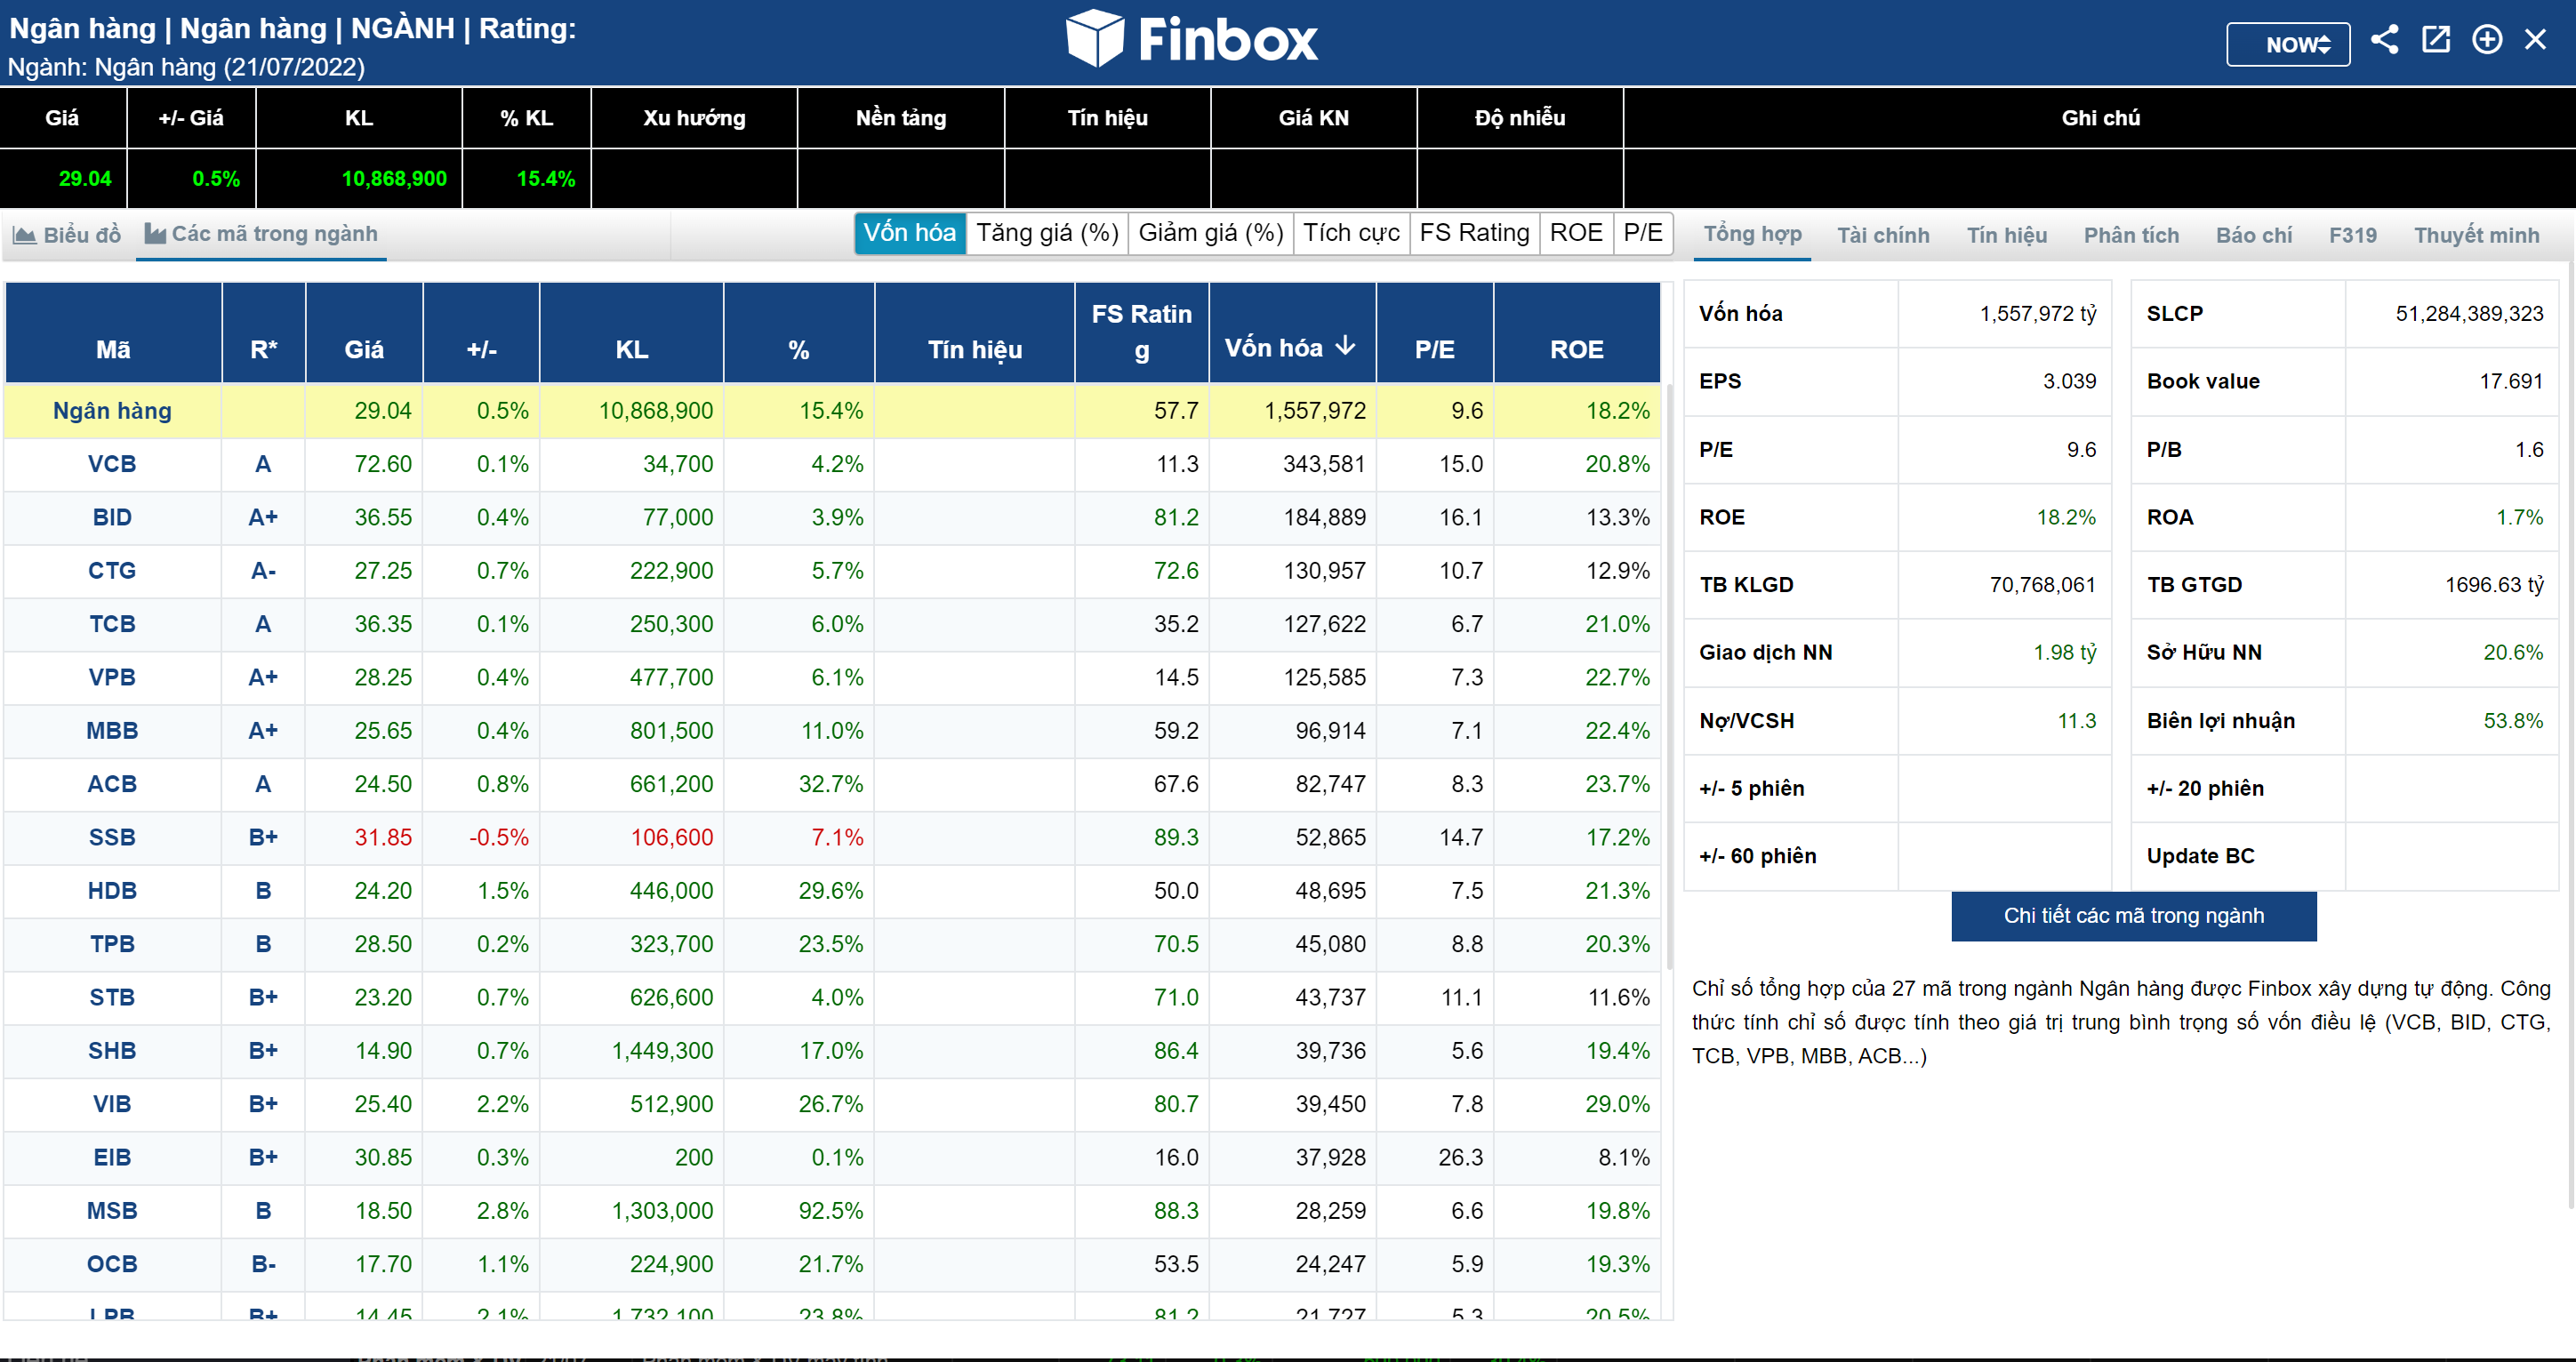Click the circled plus add icon

(x=2486, y=40)
